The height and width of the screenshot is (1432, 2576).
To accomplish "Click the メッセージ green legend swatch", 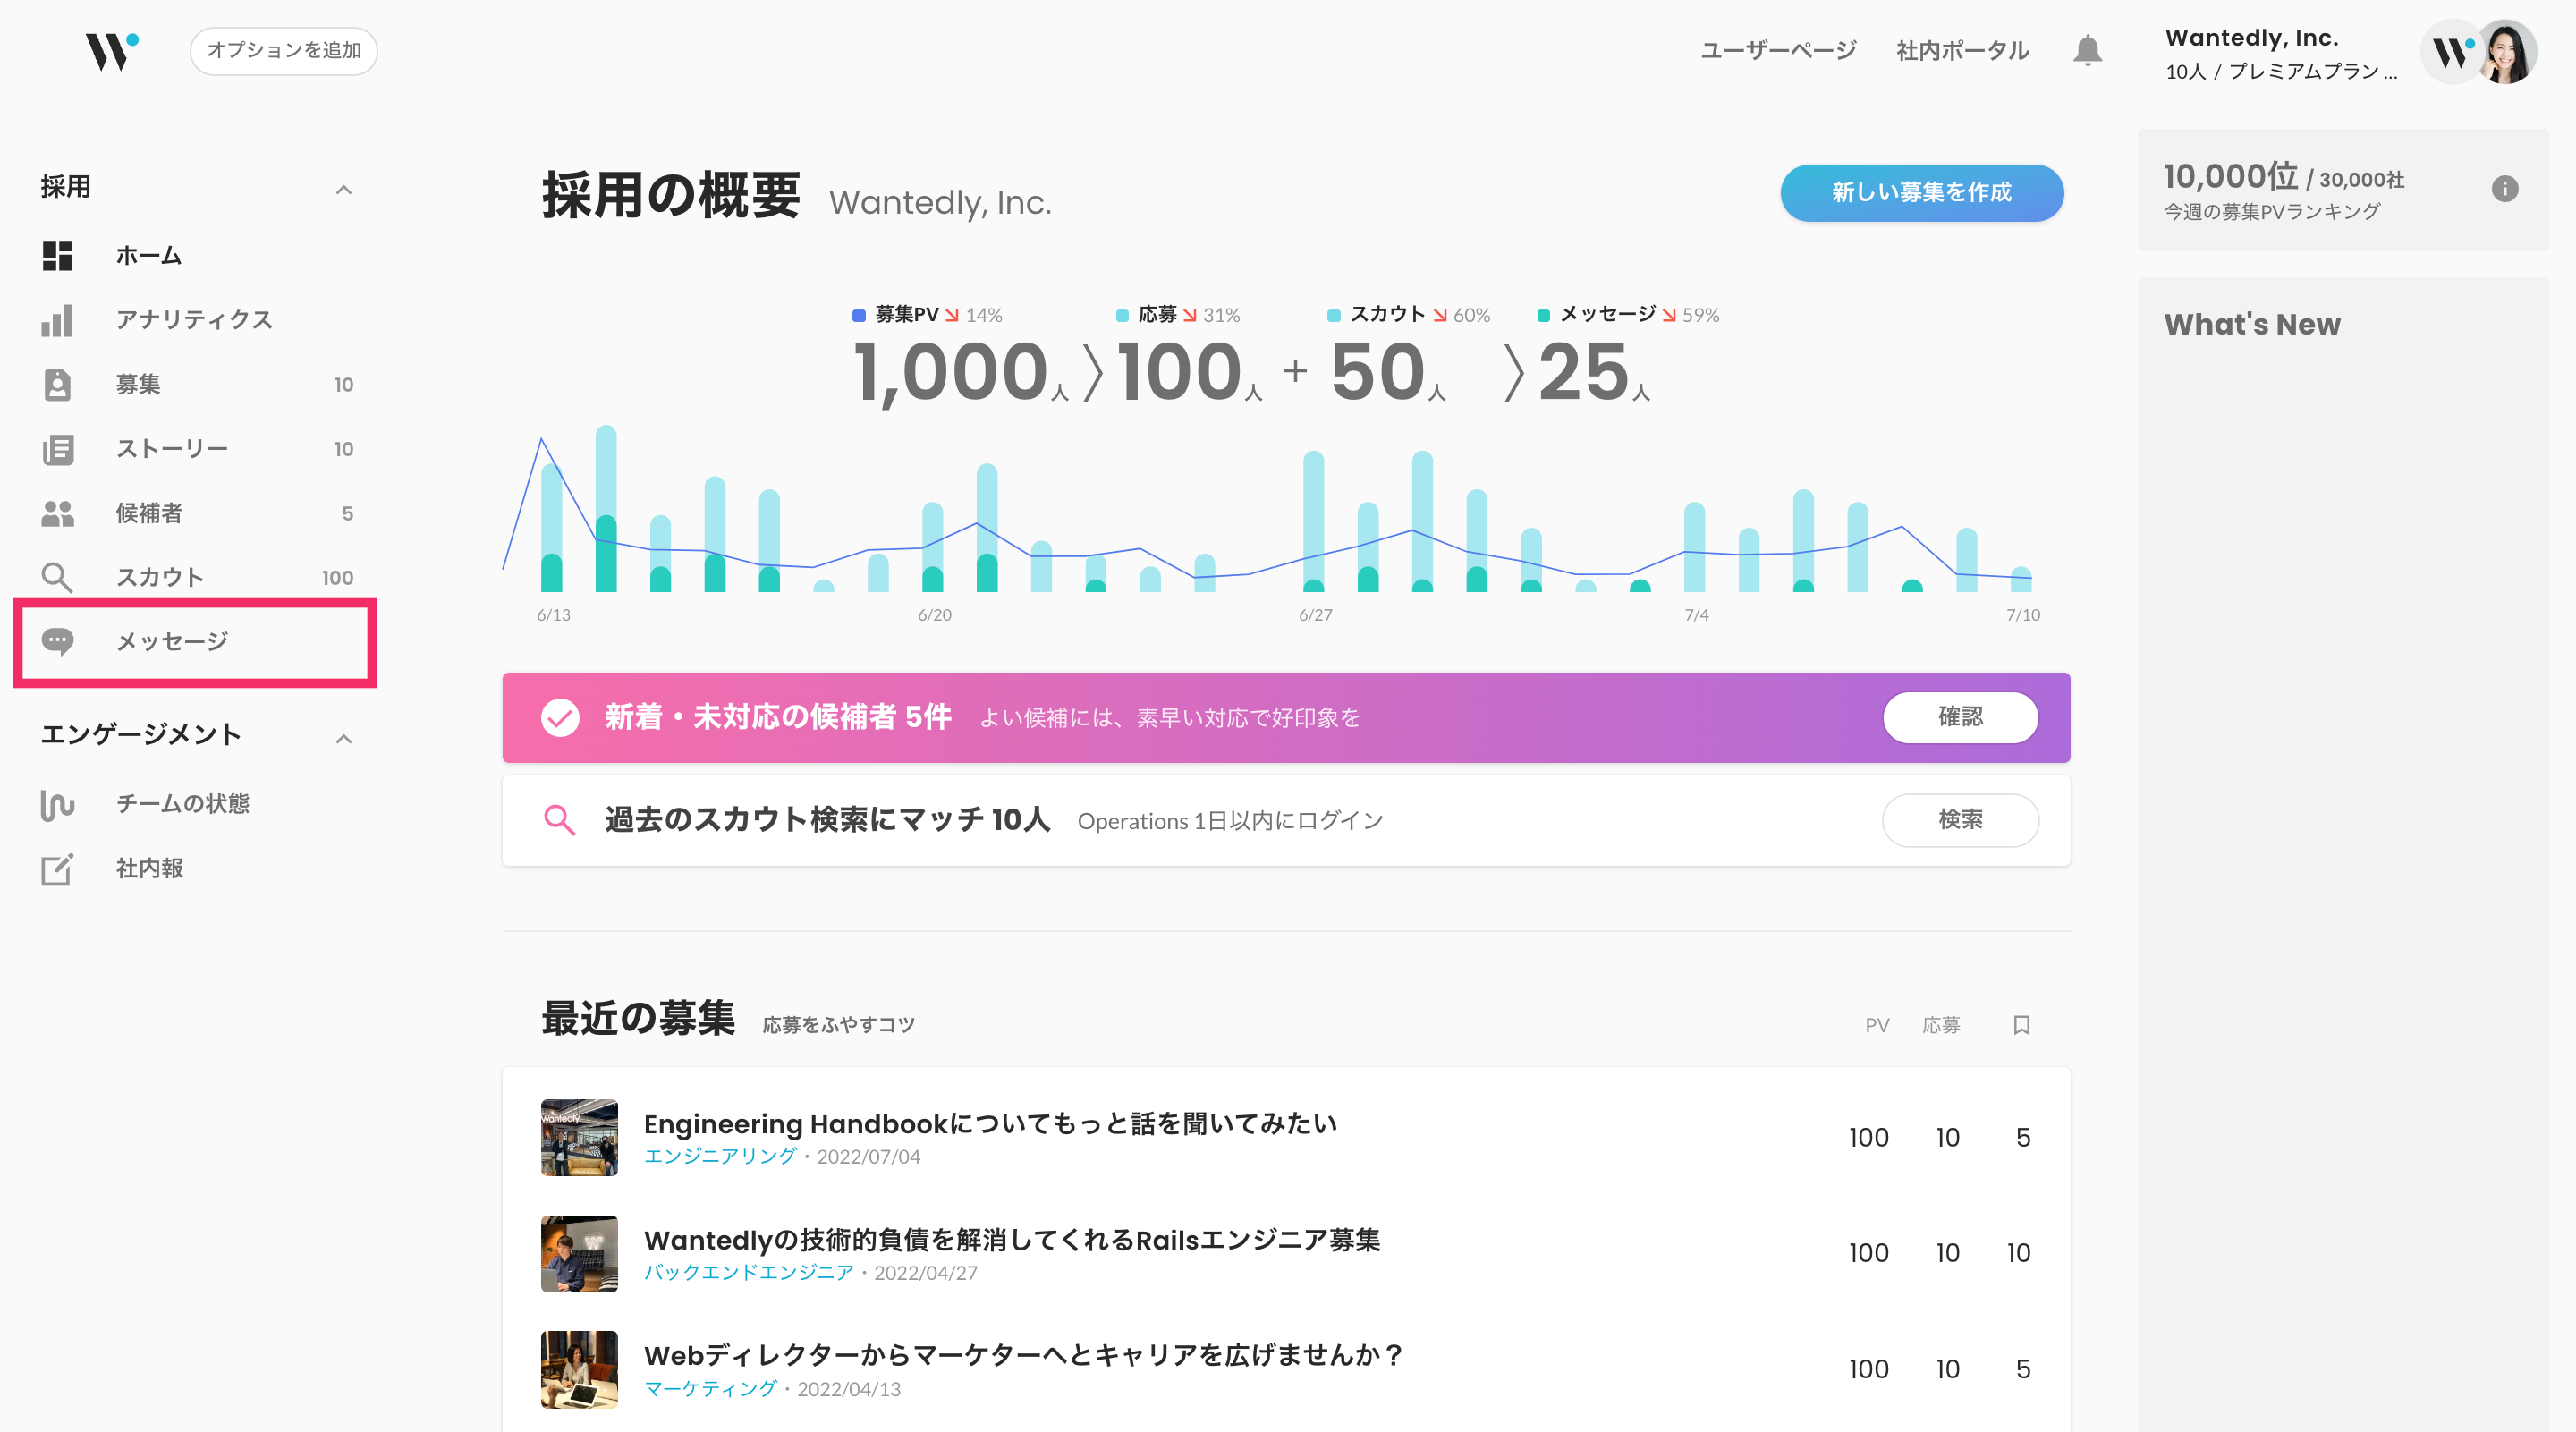I will coord(1543,315).
